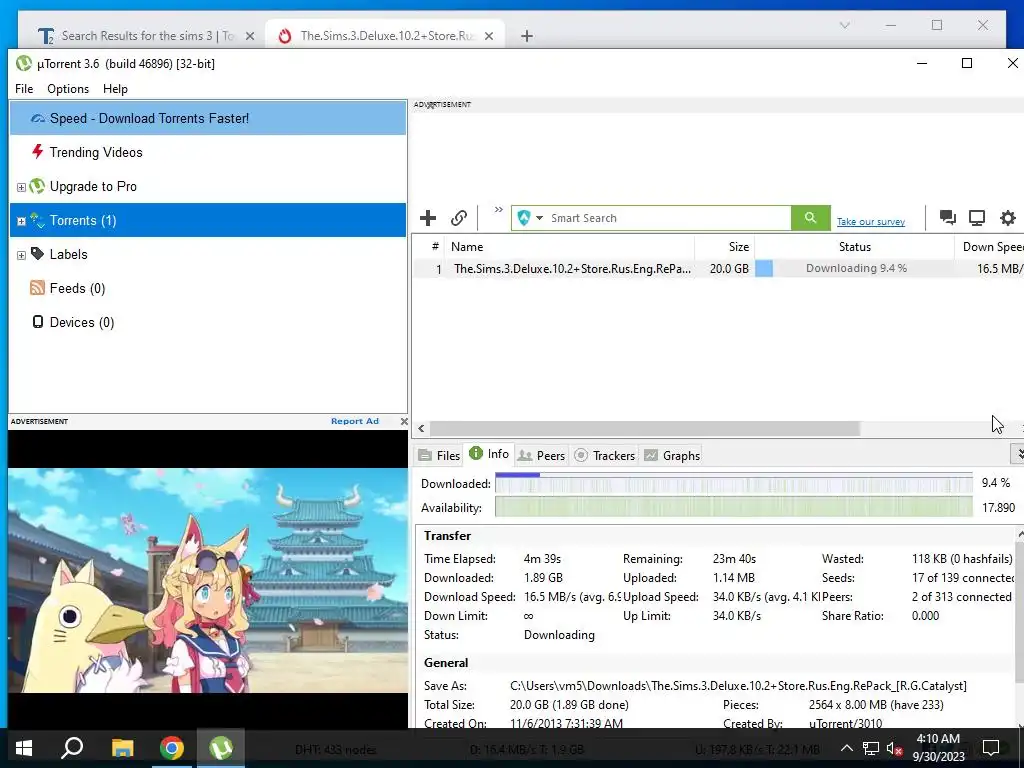Click the Downloading 9.4 % progress bar
The image size is (1024, 768).
854,268
